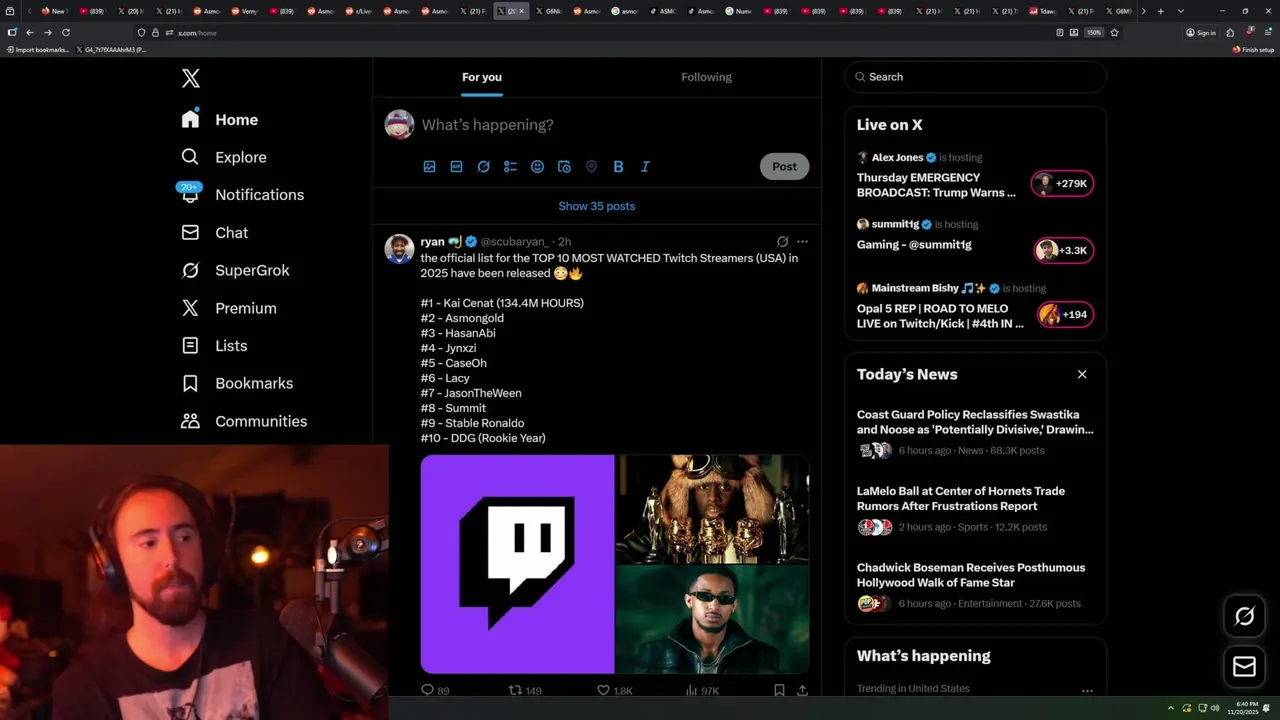Schedule the post with the calendar icon

click(x=564, y=167)
